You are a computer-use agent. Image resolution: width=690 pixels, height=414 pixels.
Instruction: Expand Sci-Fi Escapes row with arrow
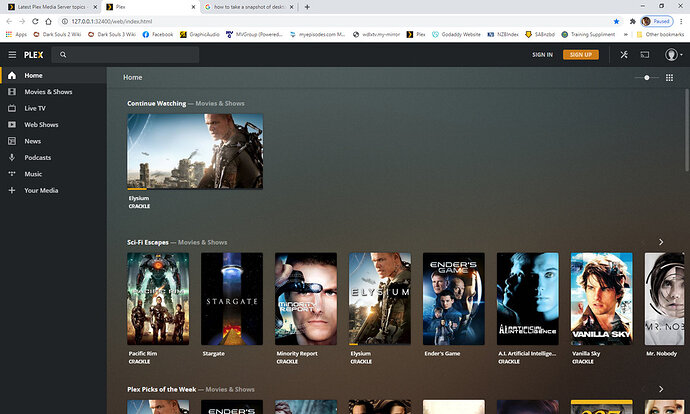[661, 242]
